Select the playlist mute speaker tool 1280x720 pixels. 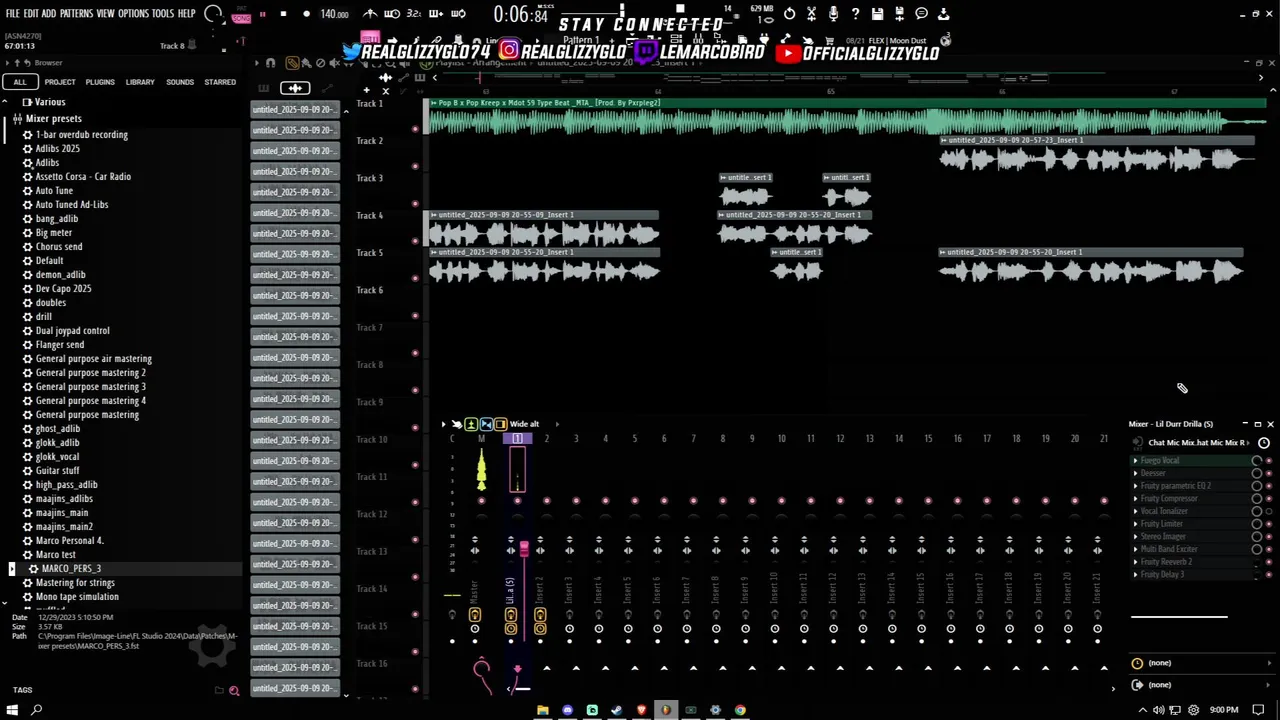coord(334,63)
